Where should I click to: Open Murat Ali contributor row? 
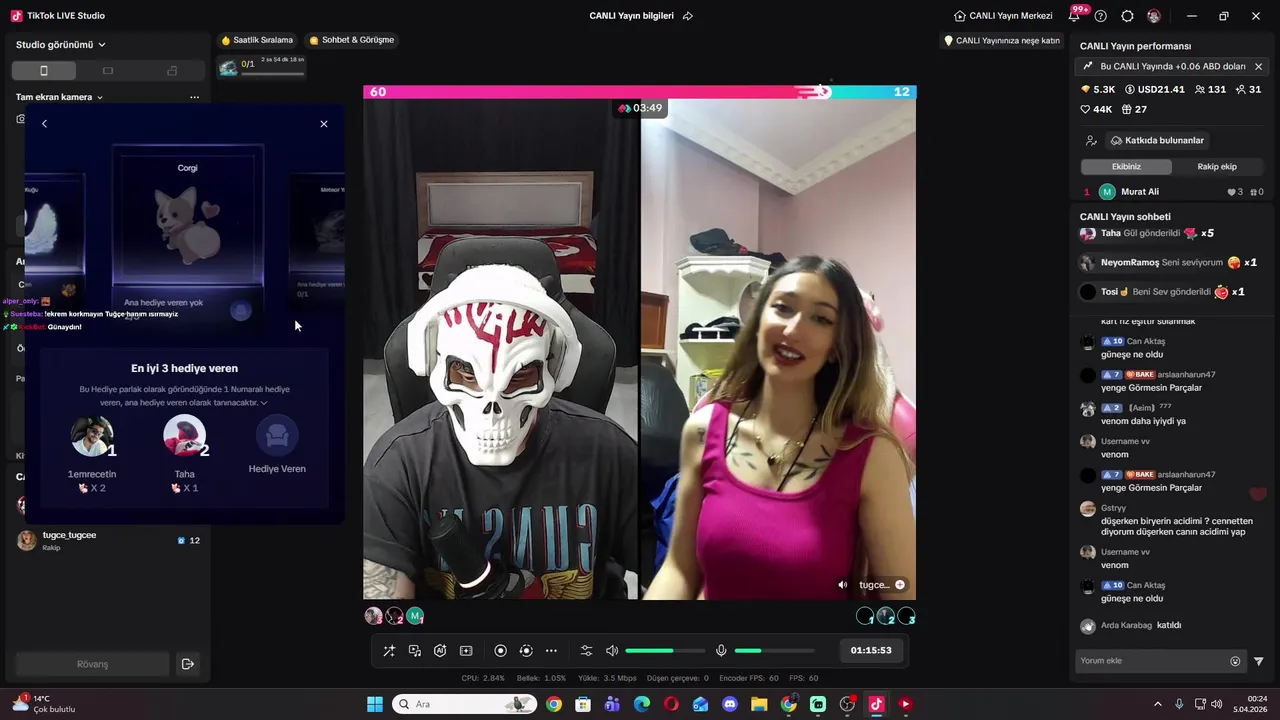pos(1174,192)
